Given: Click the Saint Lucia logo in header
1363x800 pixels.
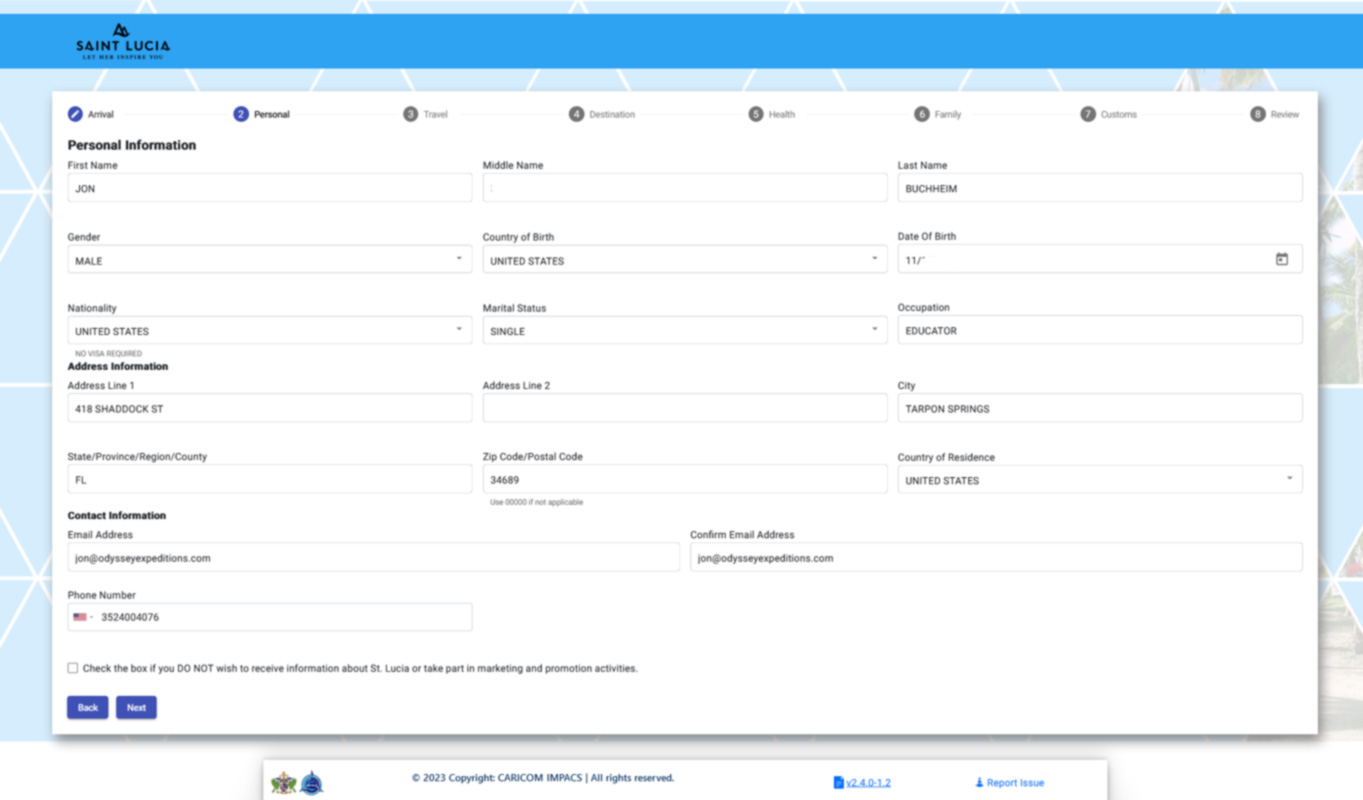Looking at the screenshot, I should 122,42.
